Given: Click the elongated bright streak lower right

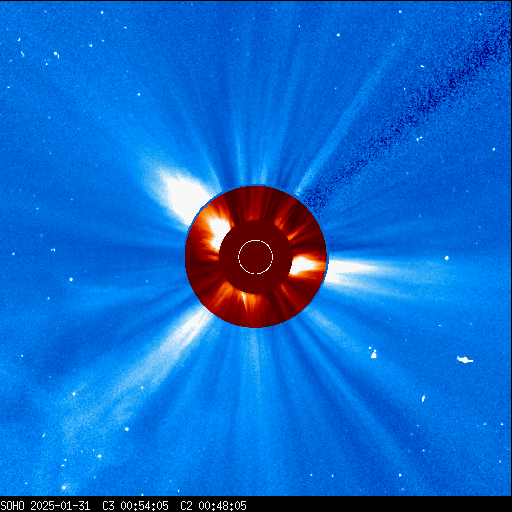Looking at the screenshot, I should point(423,399).
